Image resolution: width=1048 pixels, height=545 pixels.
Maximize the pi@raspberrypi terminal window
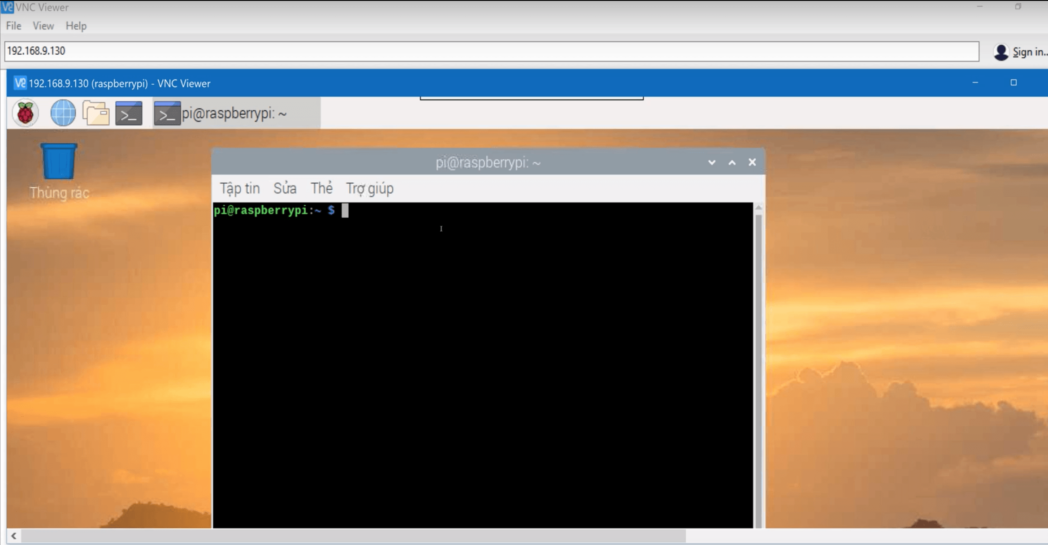tap(732, 163)
